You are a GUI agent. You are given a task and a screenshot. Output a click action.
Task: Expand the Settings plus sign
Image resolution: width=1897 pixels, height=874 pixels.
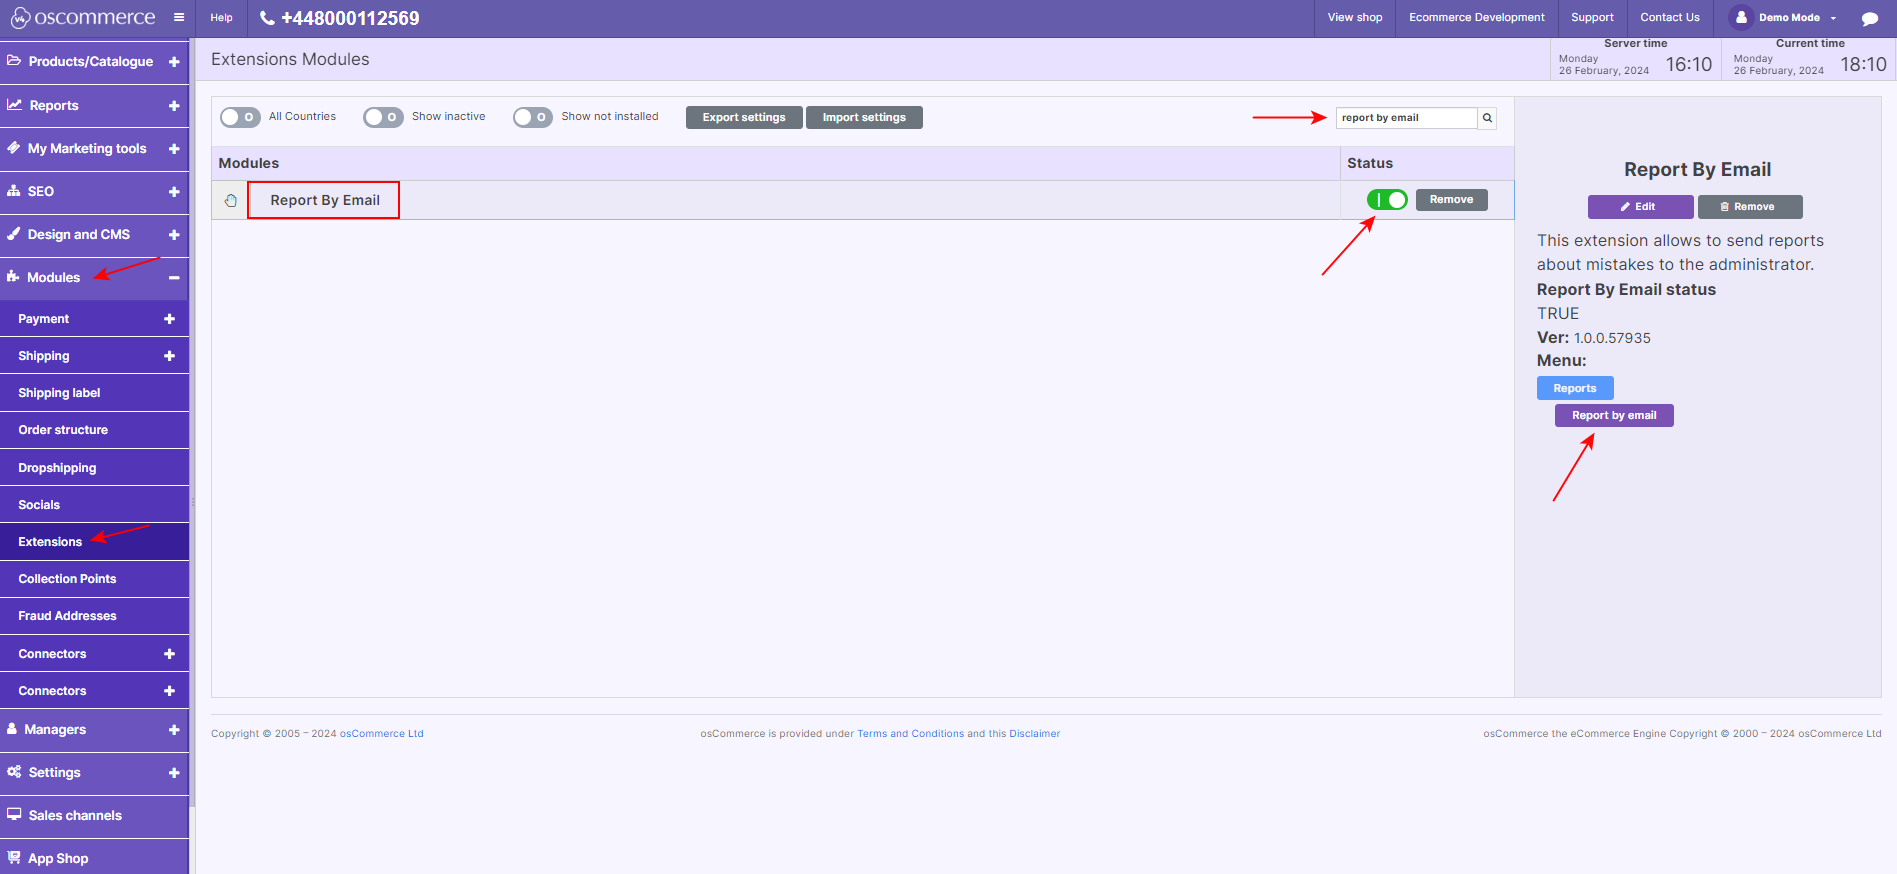coord(174,772)
